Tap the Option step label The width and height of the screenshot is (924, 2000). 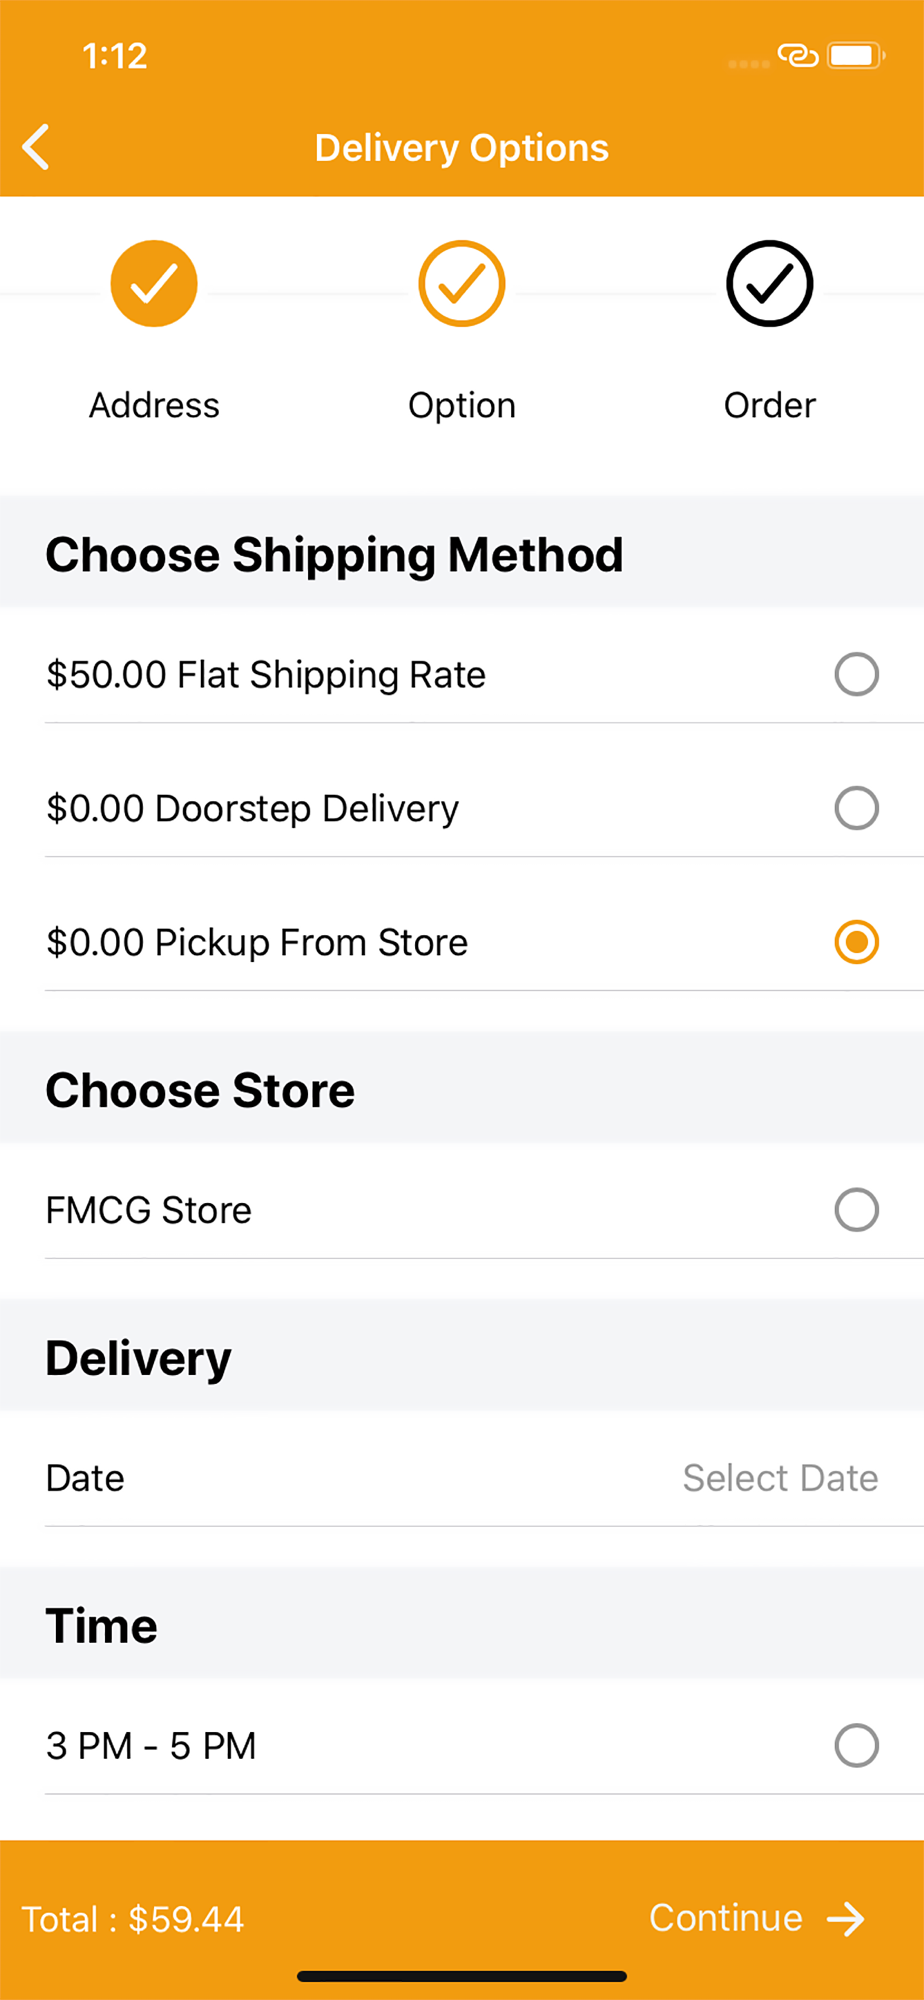point(462,405)
